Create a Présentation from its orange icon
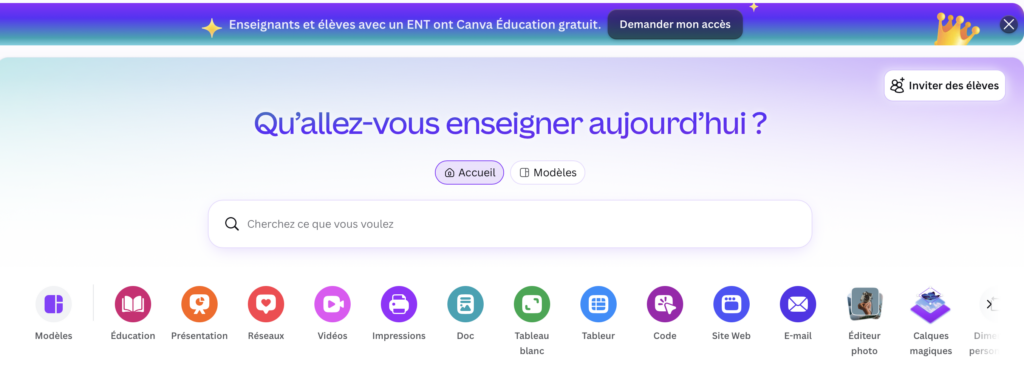 [199, 304]
